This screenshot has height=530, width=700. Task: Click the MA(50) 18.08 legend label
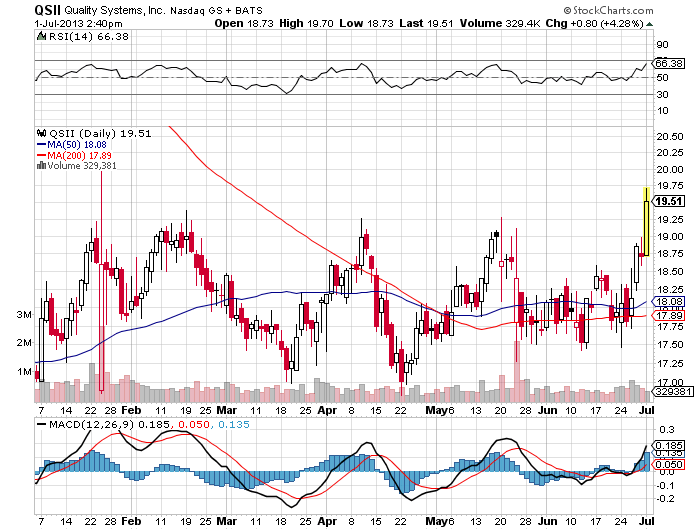(x=77, y=145)
